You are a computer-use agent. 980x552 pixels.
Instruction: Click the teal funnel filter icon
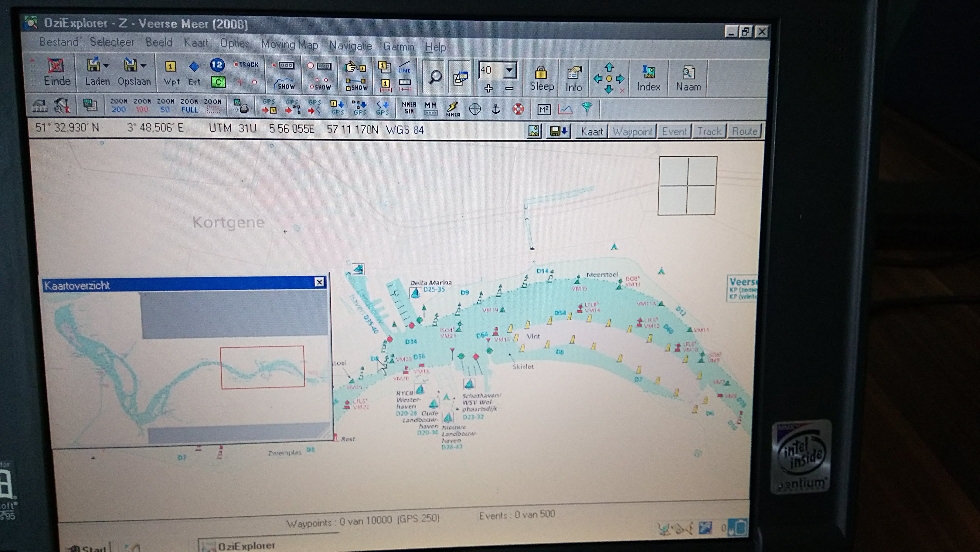pyautogui.click(x=586, y=109)
